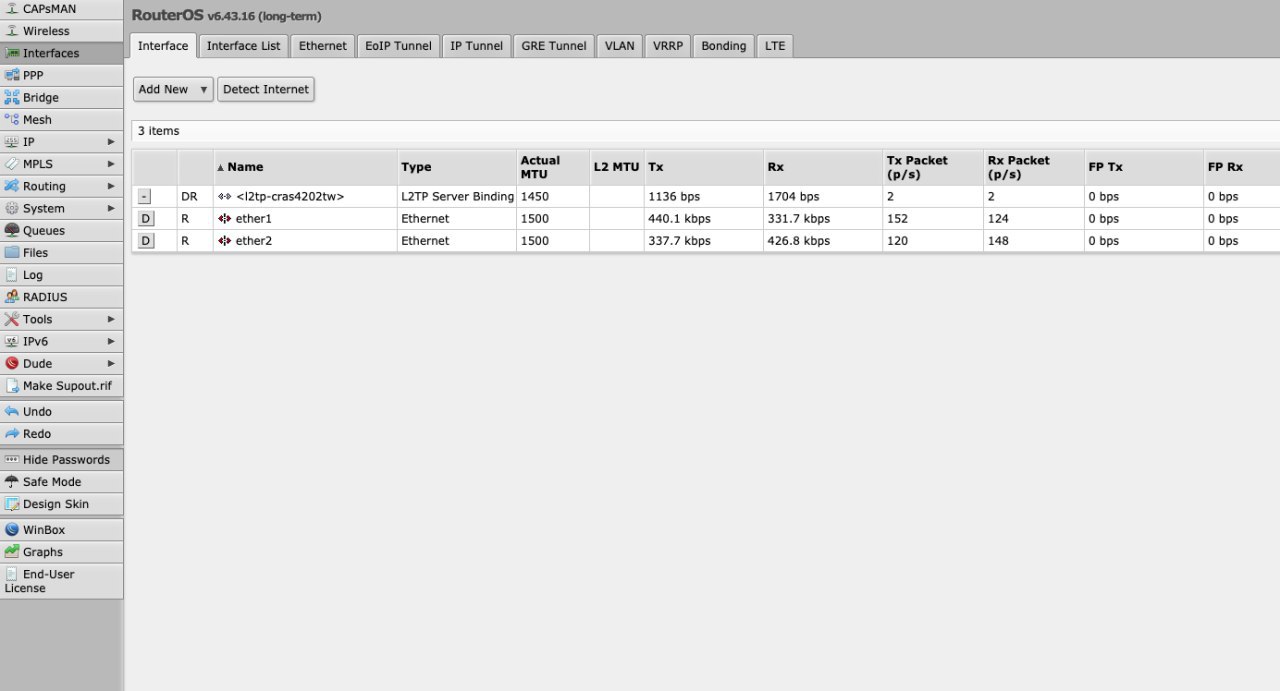1280x691 pixels.
Task: Click the System gear icon
Action: coord(12,208)
